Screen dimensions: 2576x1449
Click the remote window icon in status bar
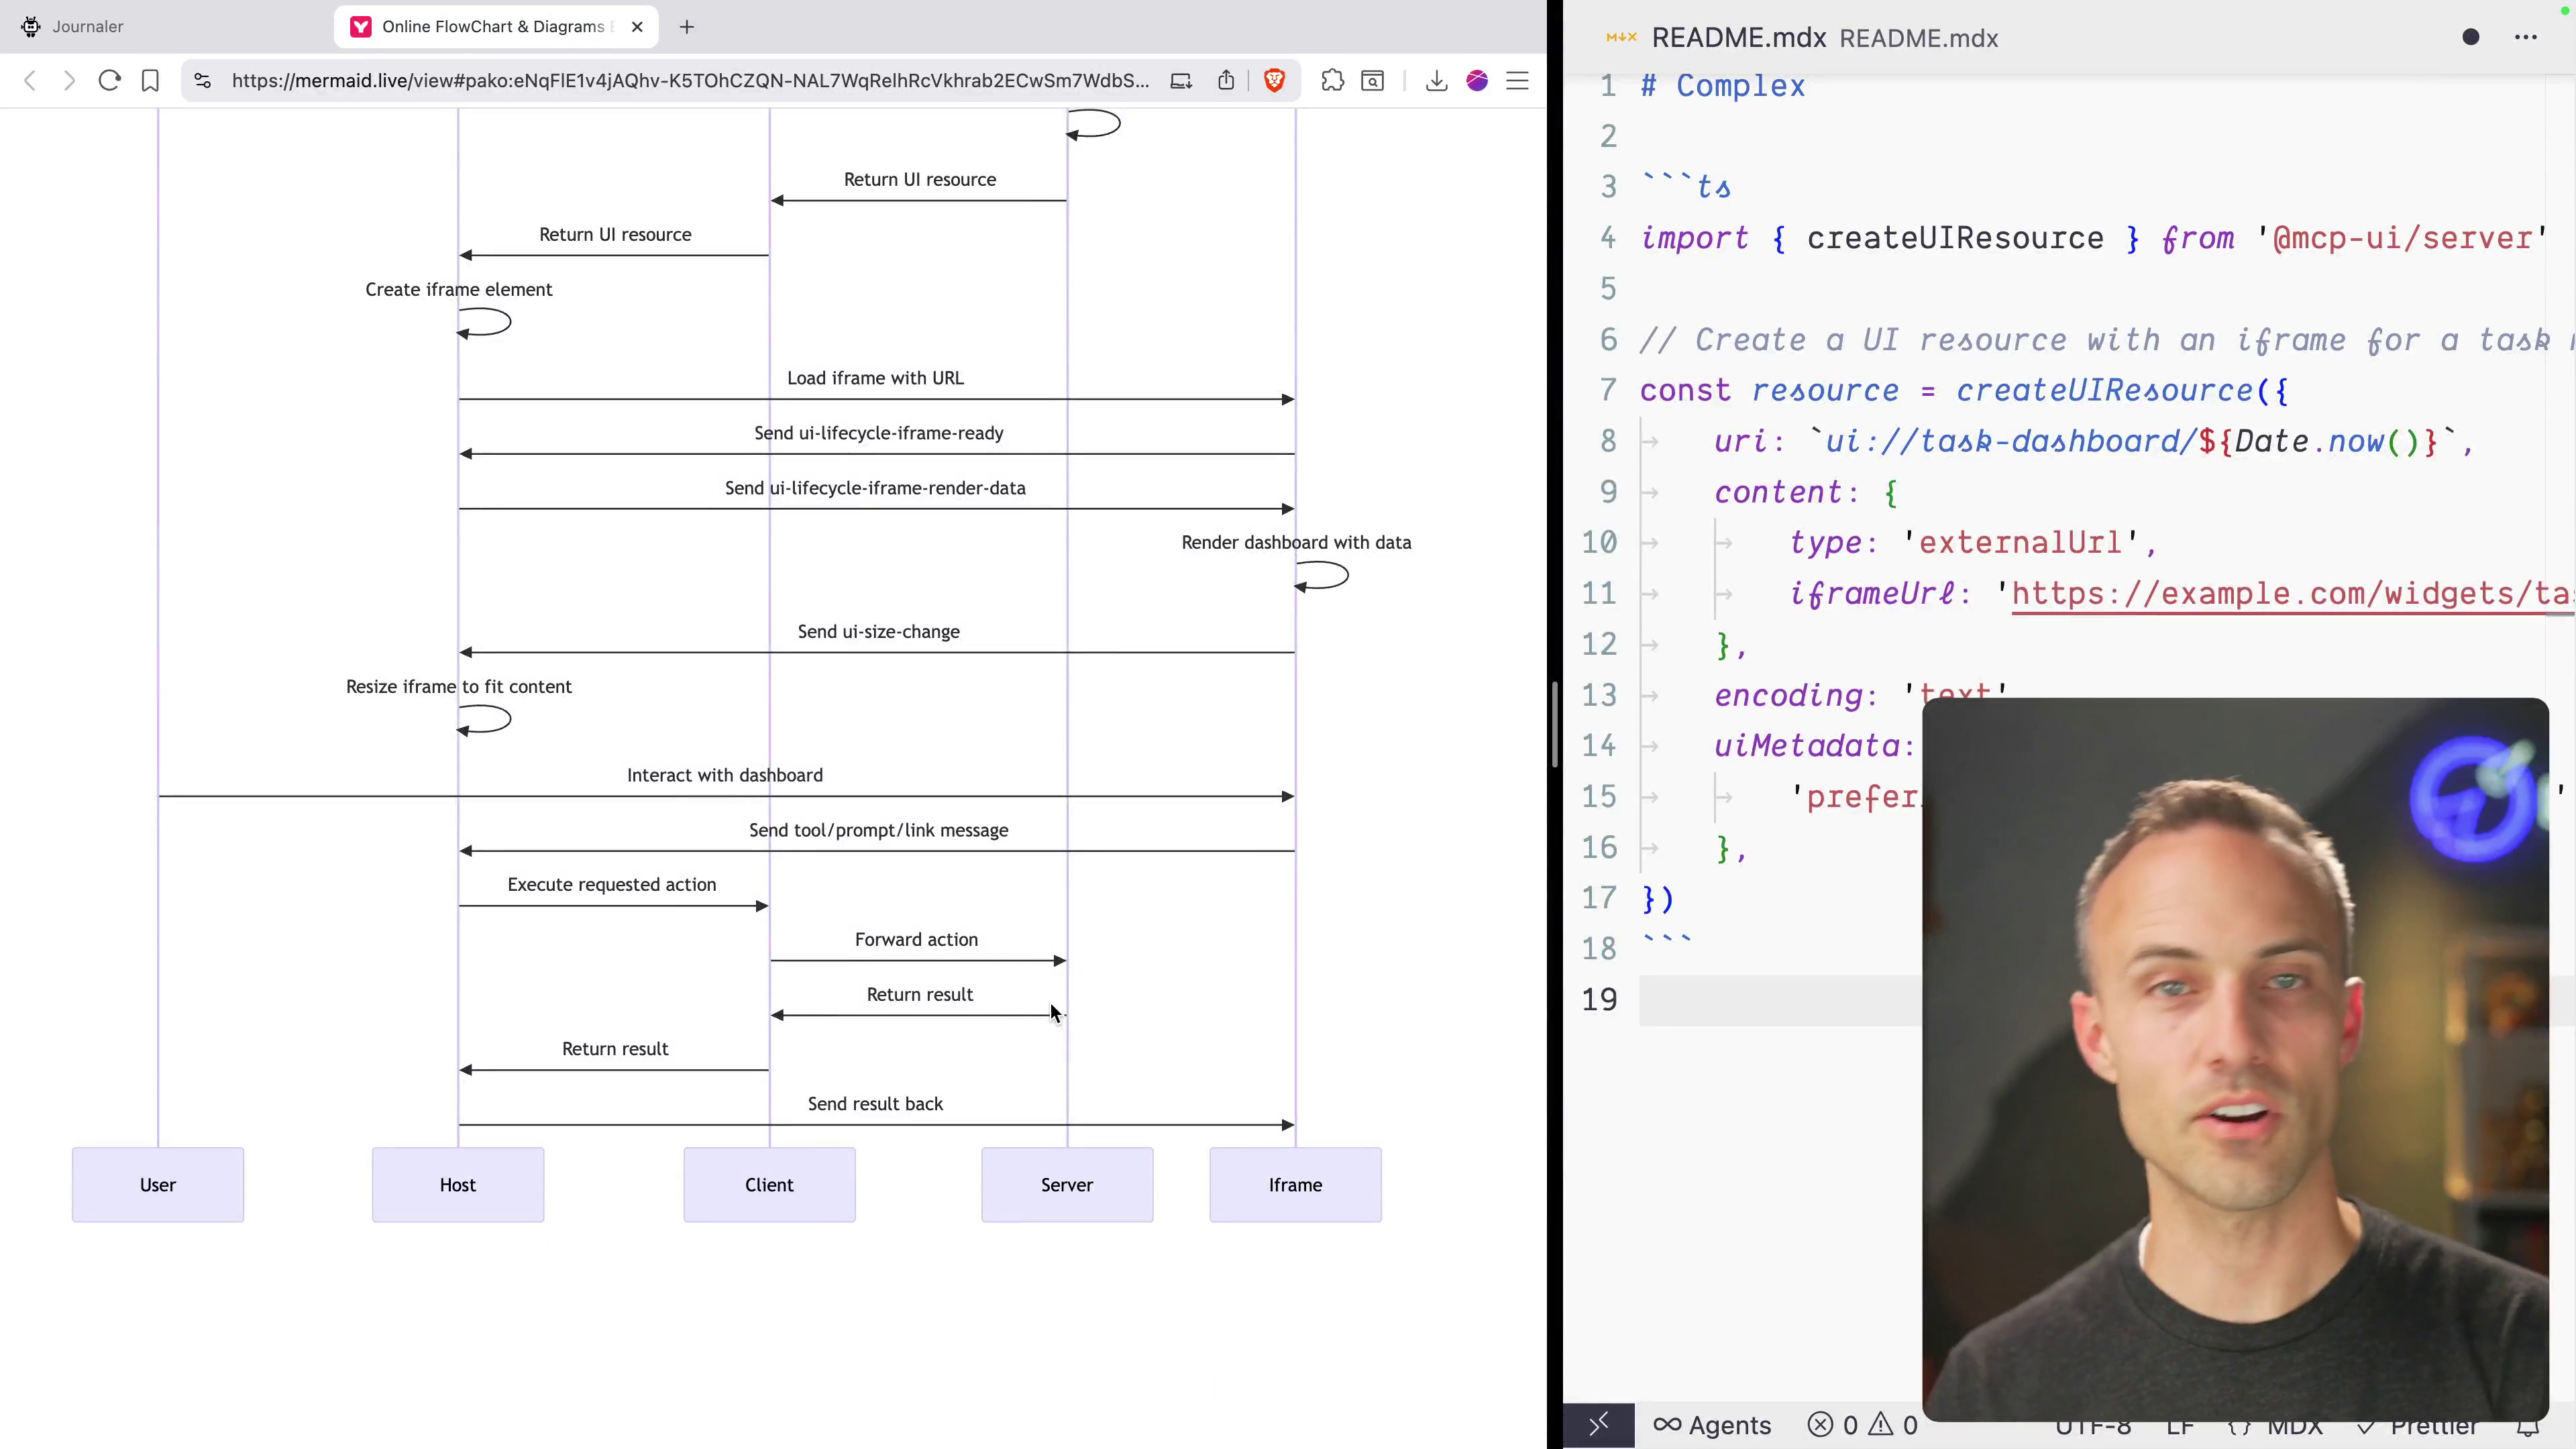pyautogui.click(x=1598, y=1424)
